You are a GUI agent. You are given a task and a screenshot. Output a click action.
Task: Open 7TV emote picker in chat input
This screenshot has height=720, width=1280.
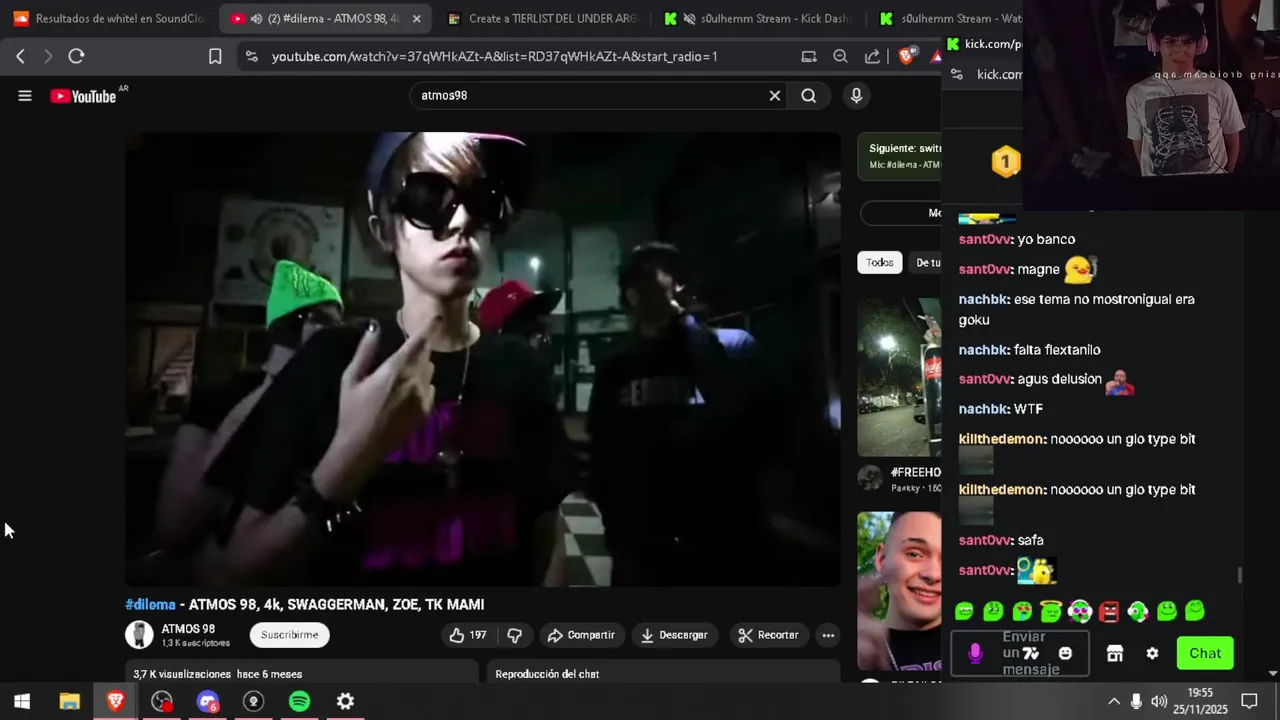coord(1031,653)
